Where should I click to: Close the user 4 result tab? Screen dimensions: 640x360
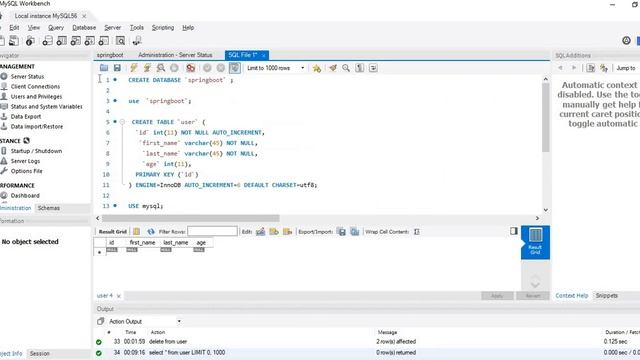pyautogui.click(x=119, y=296)
